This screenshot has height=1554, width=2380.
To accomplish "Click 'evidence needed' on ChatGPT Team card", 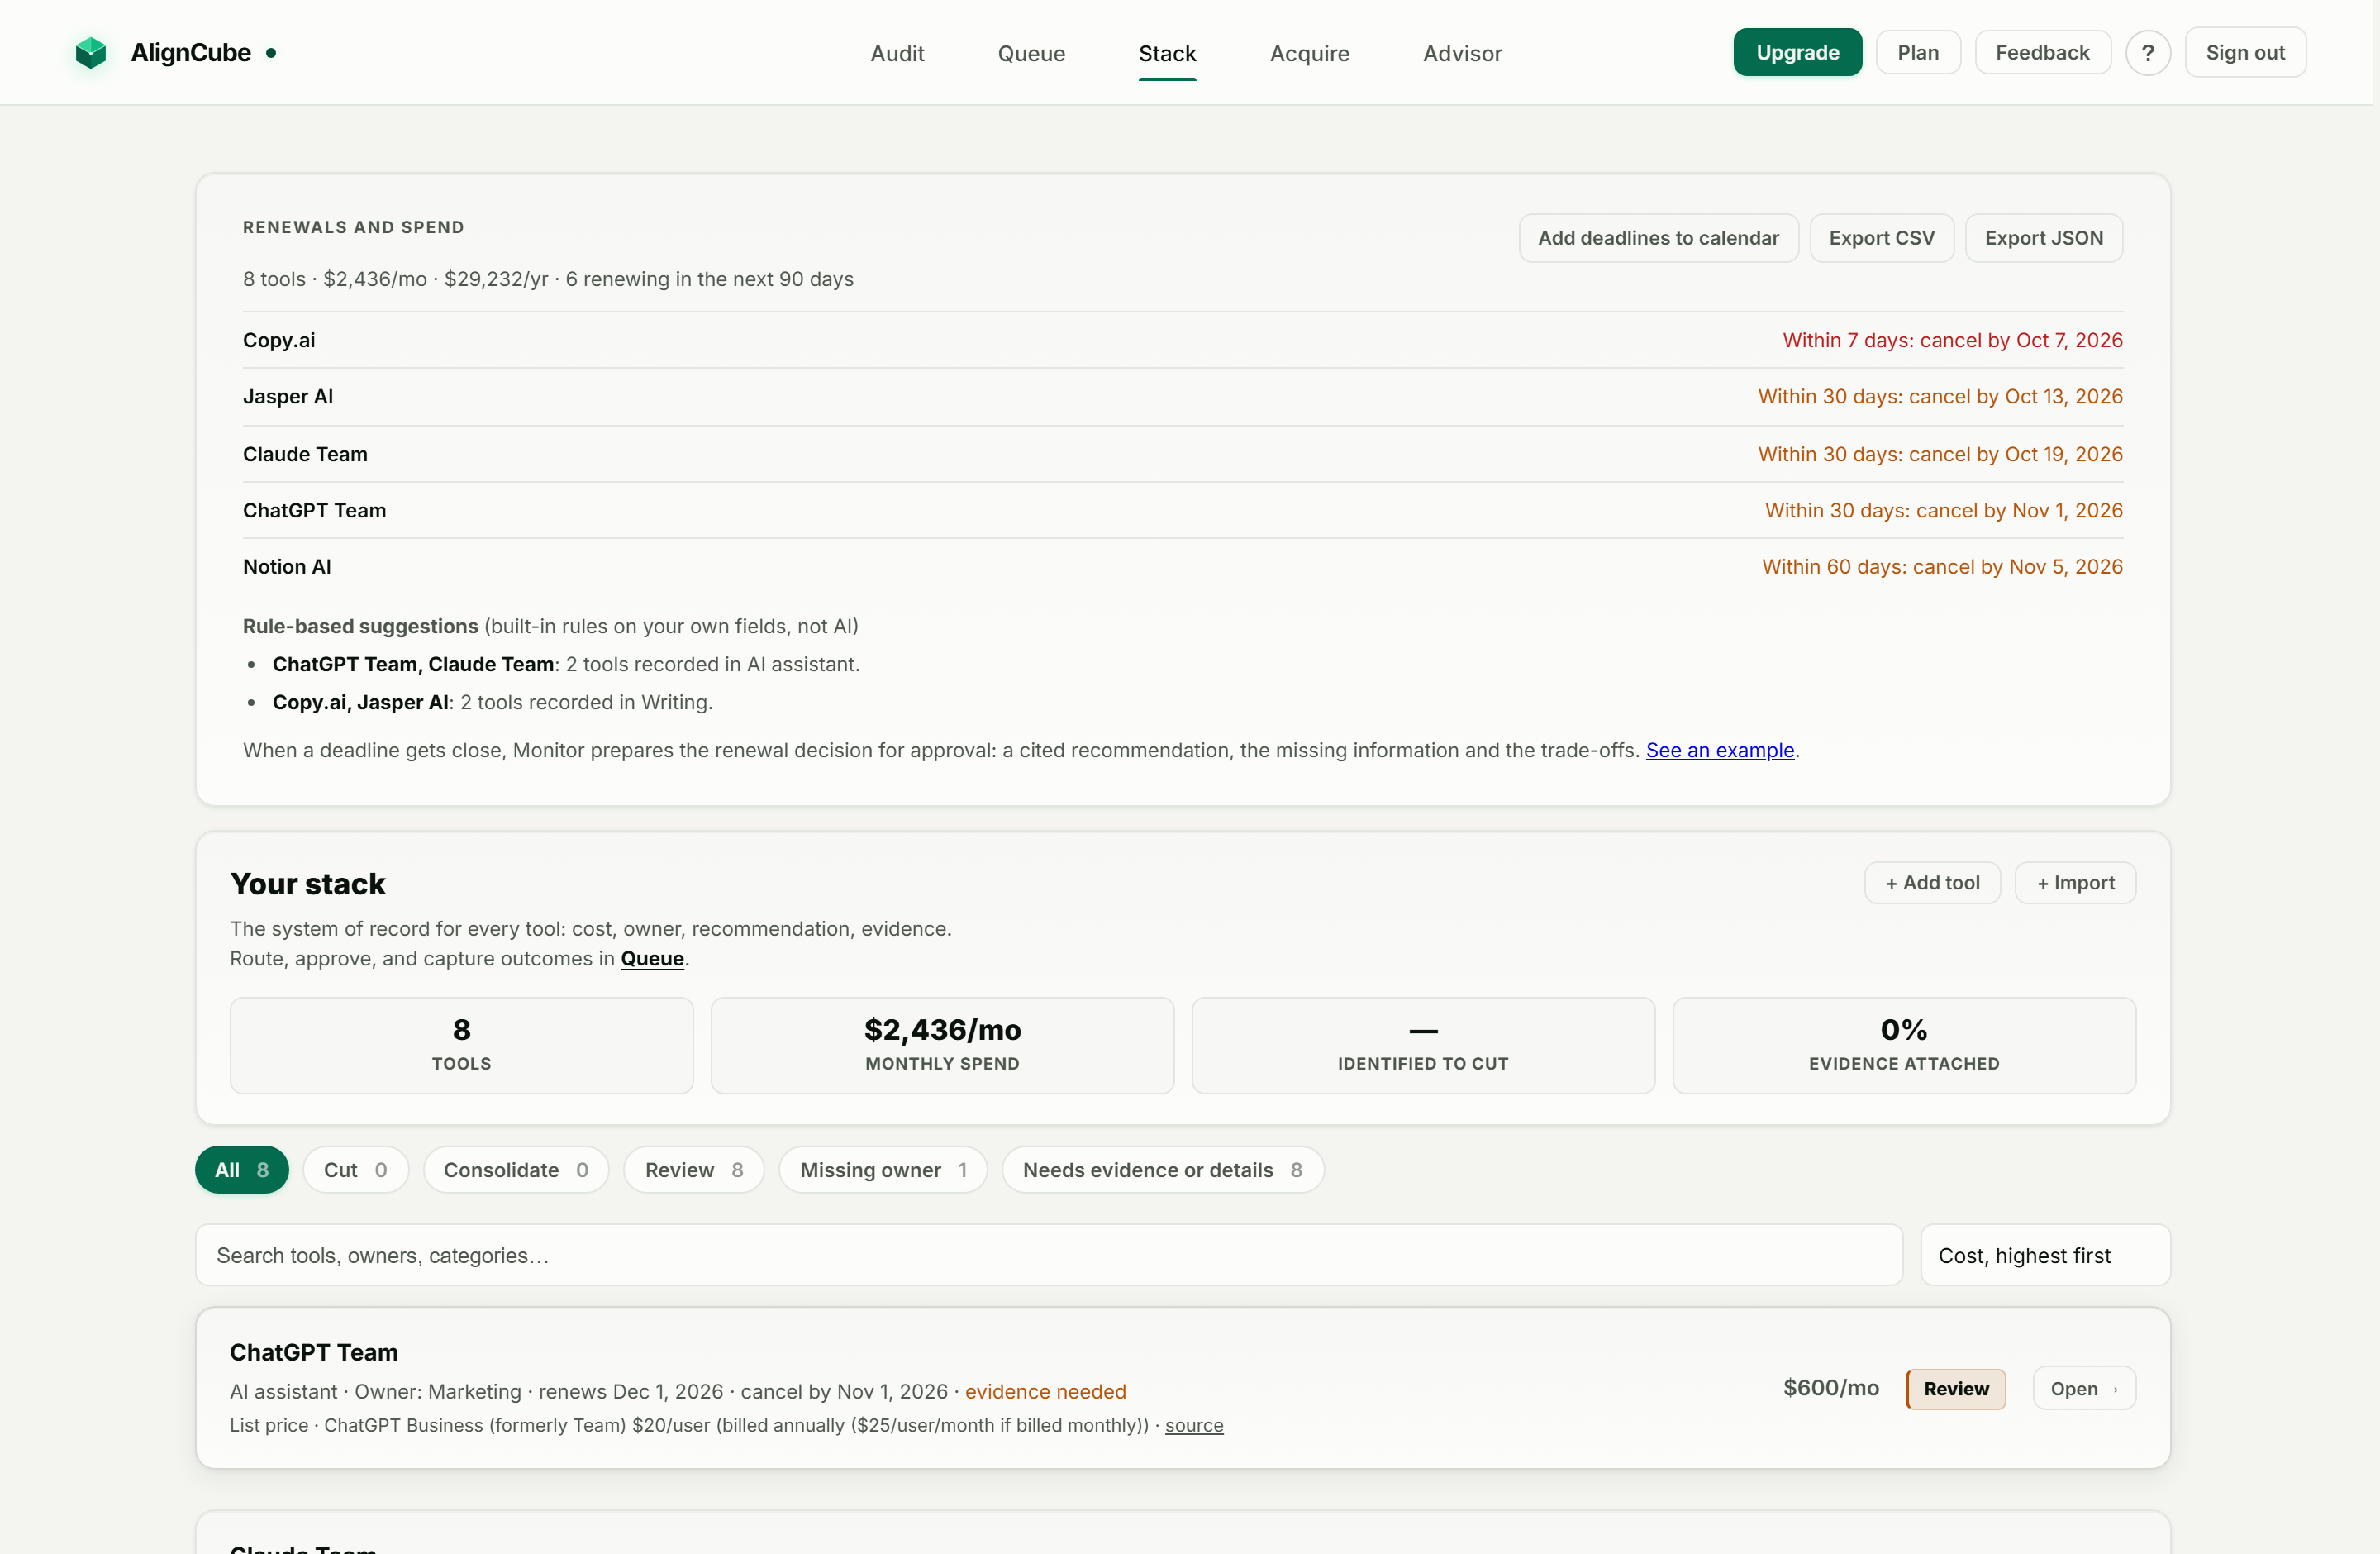I will (1045, 1391).
